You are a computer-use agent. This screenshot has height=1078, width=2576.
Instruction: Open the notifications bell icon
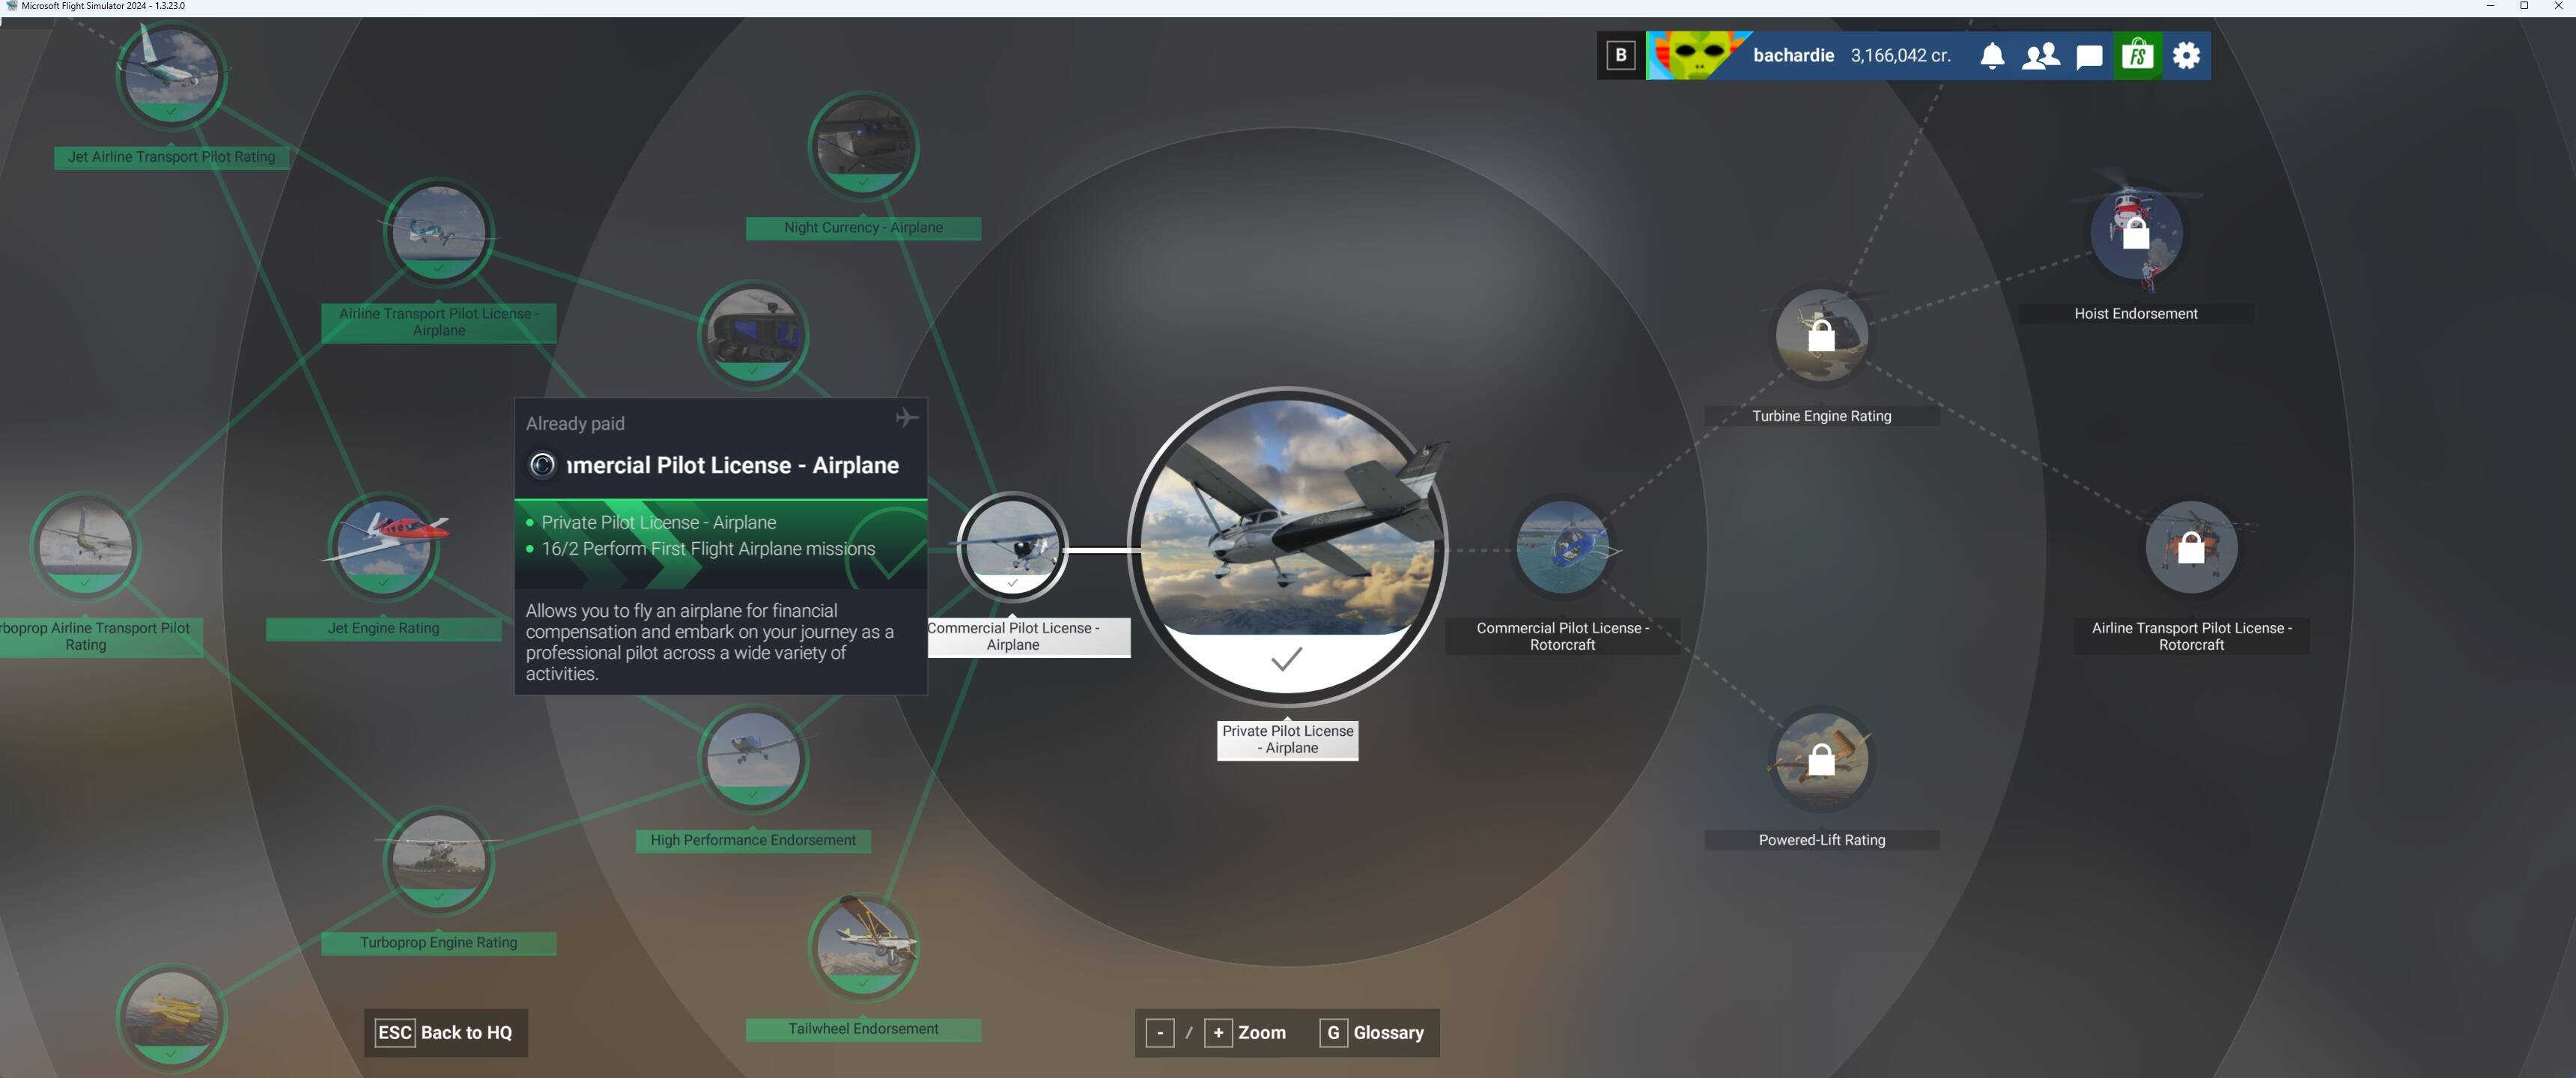point(1992,56)
